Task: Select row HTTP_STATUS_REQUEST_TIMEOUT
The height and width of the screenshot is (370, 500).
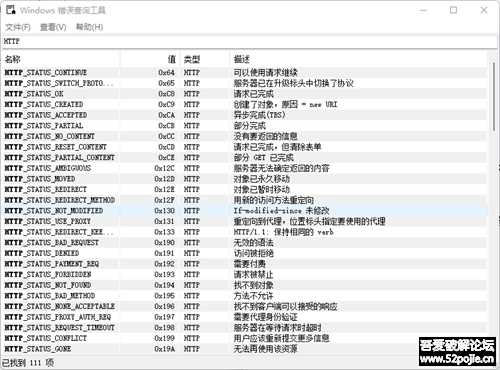Action: tap(245, 328)
